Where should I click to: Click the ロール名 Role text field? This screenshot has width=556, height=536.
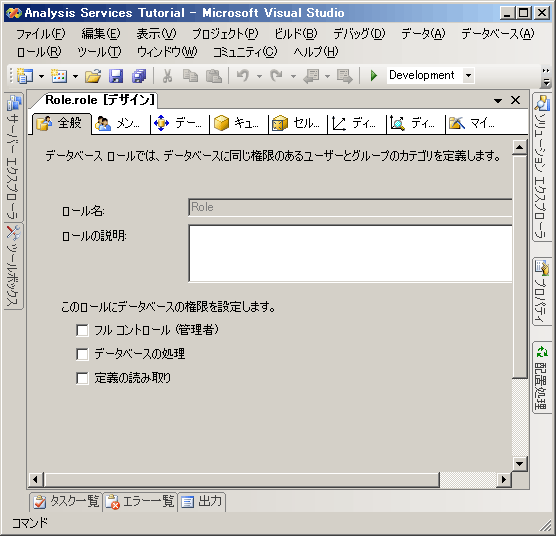350,207
